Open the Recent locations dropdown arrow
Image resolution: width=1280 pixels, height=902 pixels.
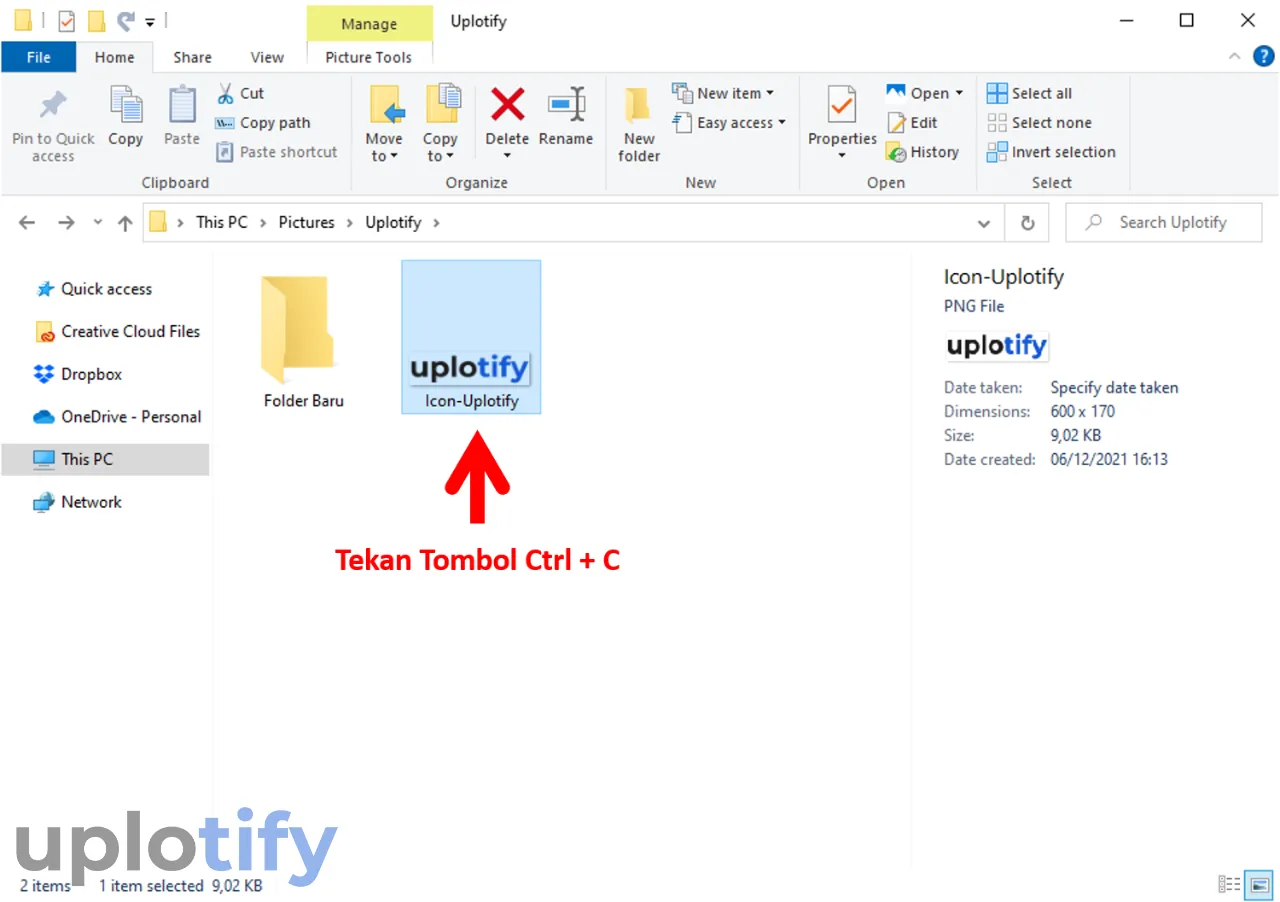click(98, 223)
